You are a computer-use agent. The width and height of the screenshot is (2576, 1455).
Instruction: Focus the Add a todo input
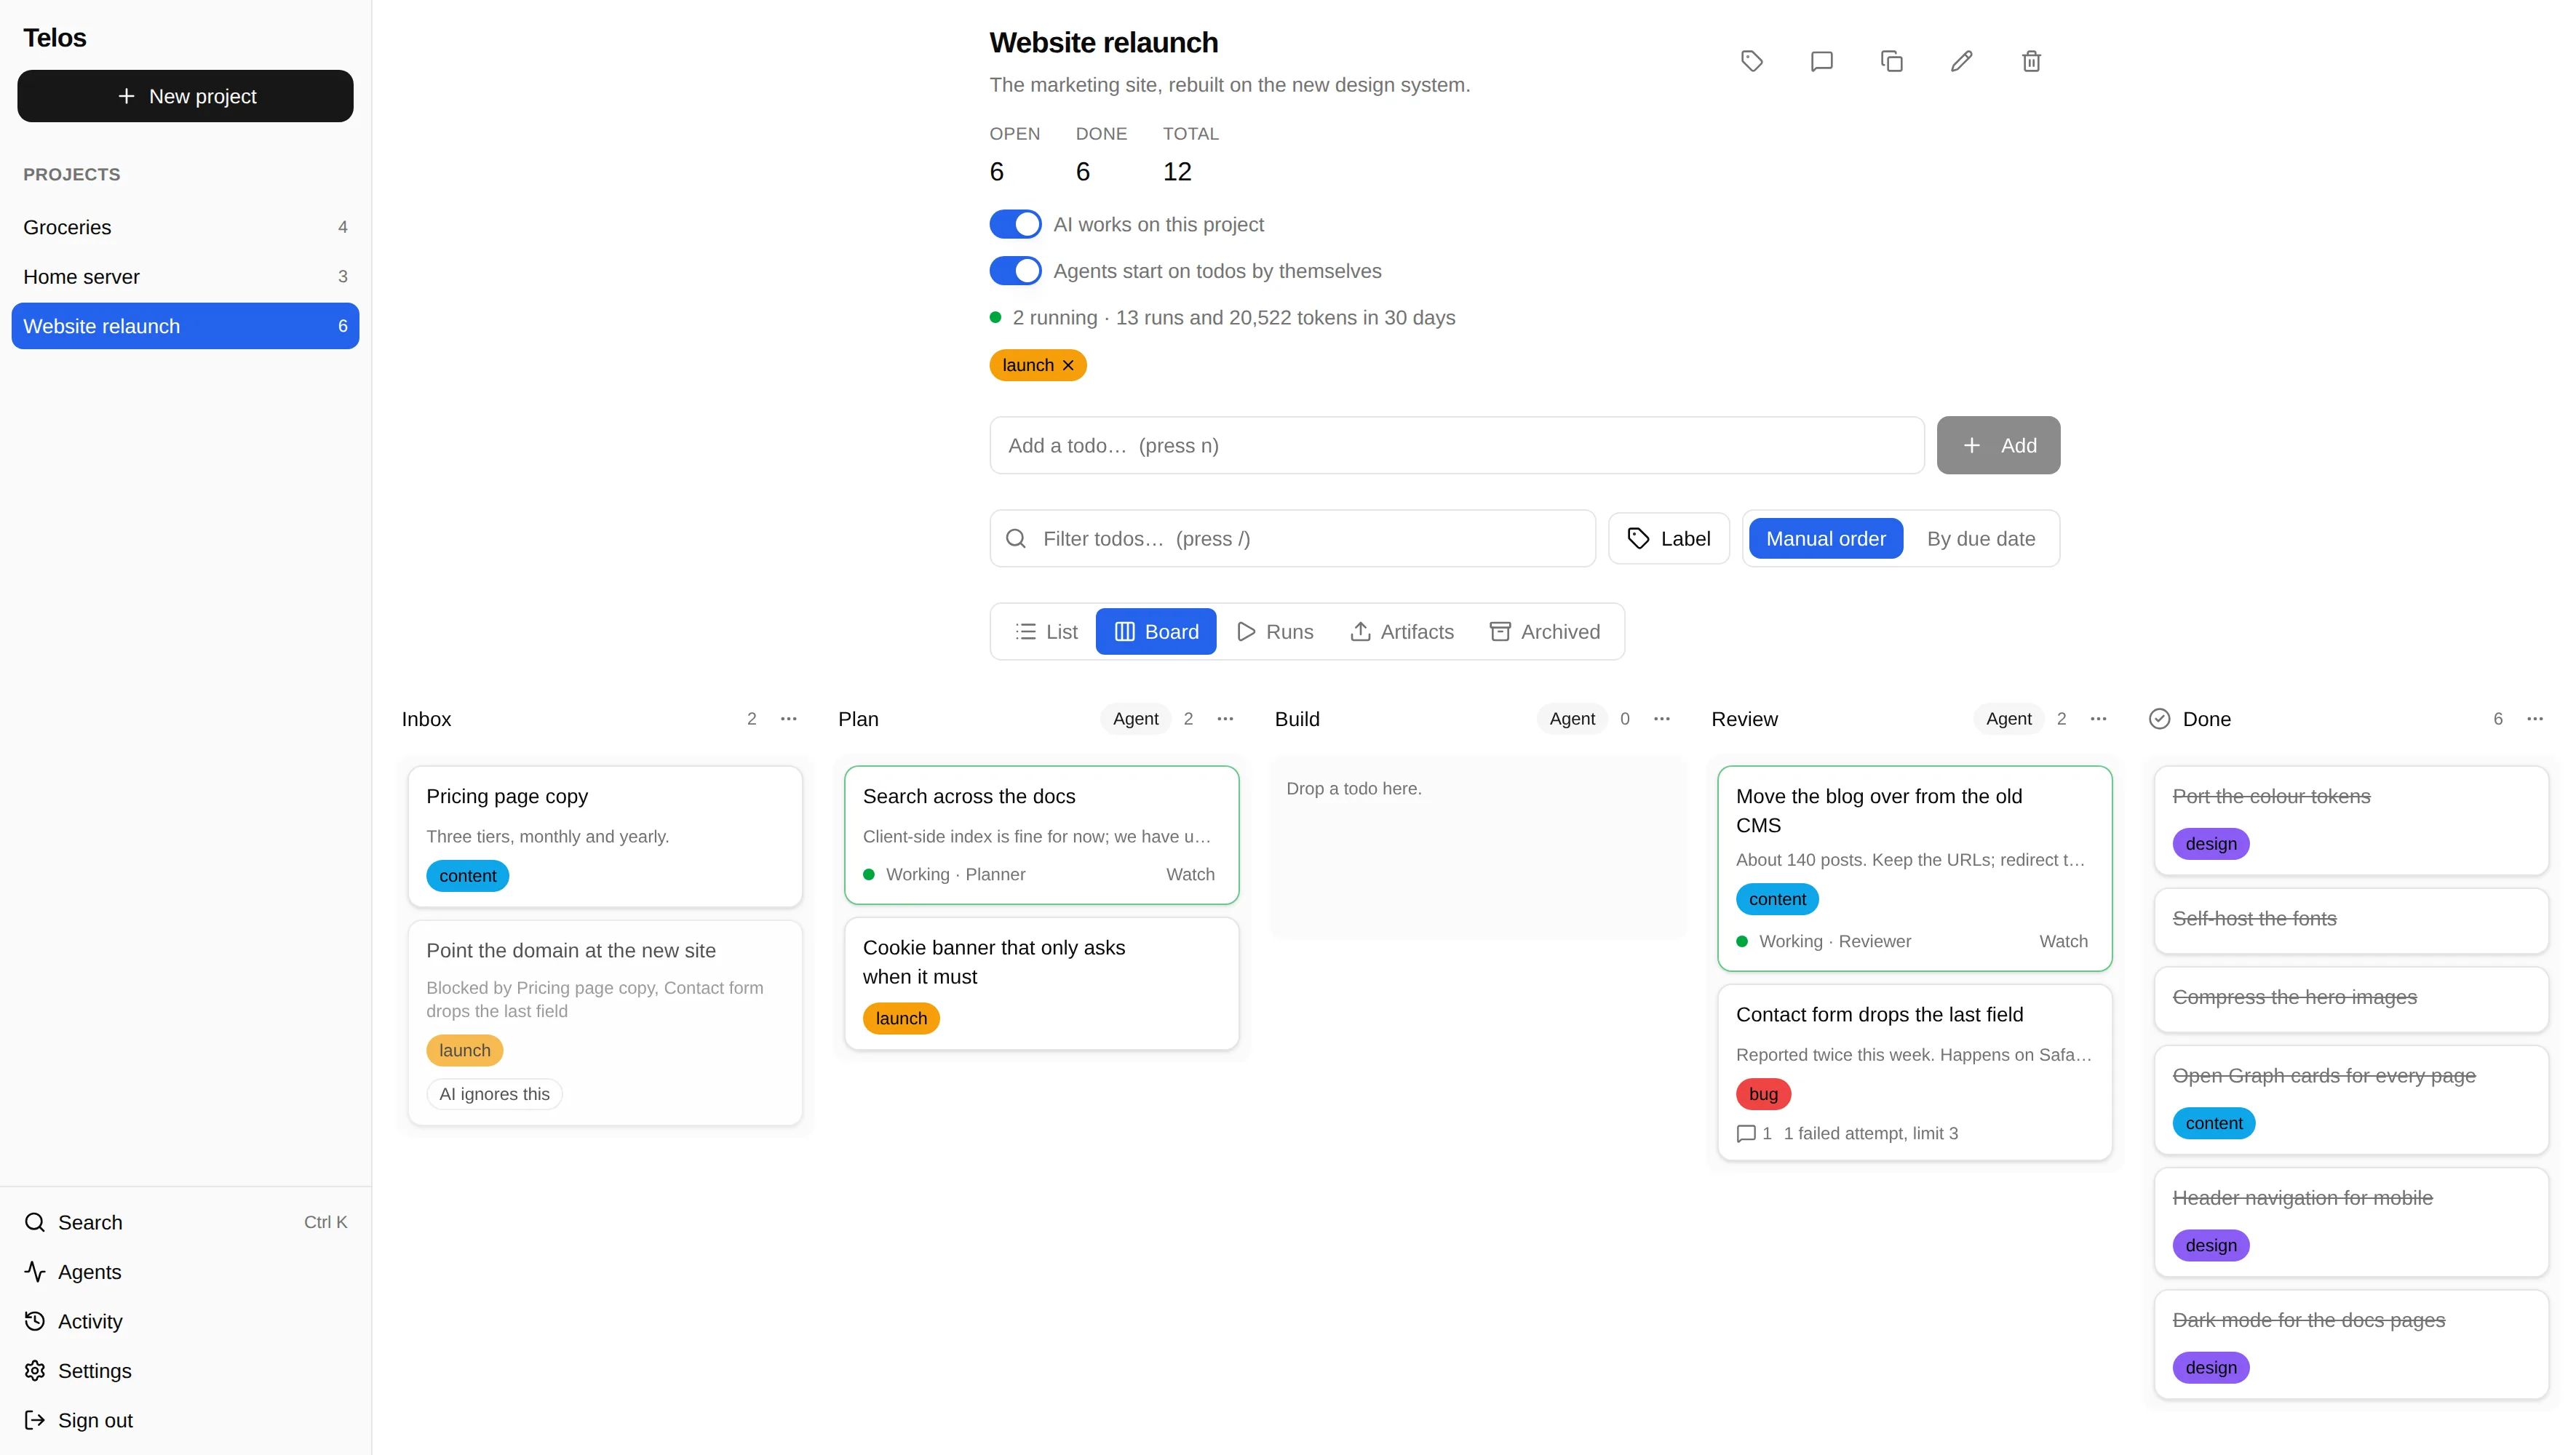(x=1456, y=445)
